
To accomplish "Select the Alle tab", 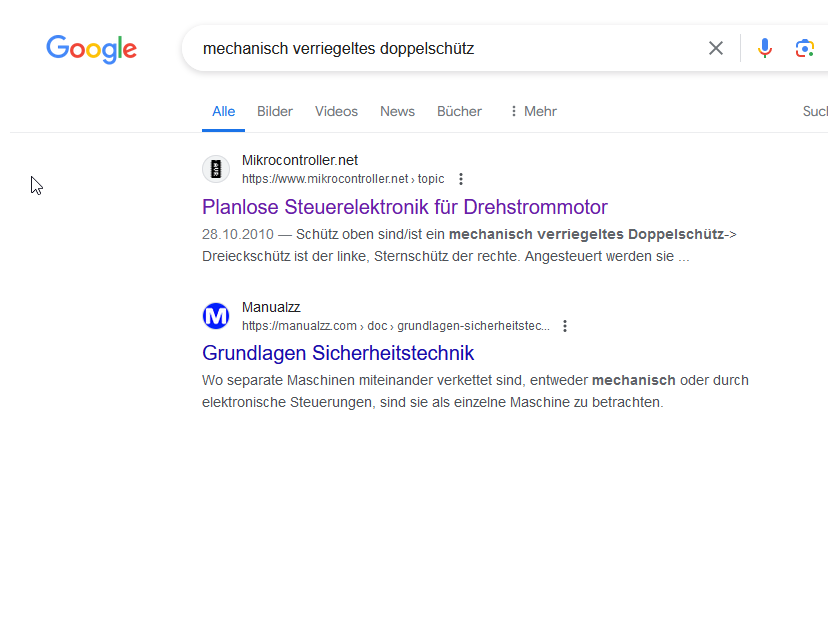I will coord(223,111).
